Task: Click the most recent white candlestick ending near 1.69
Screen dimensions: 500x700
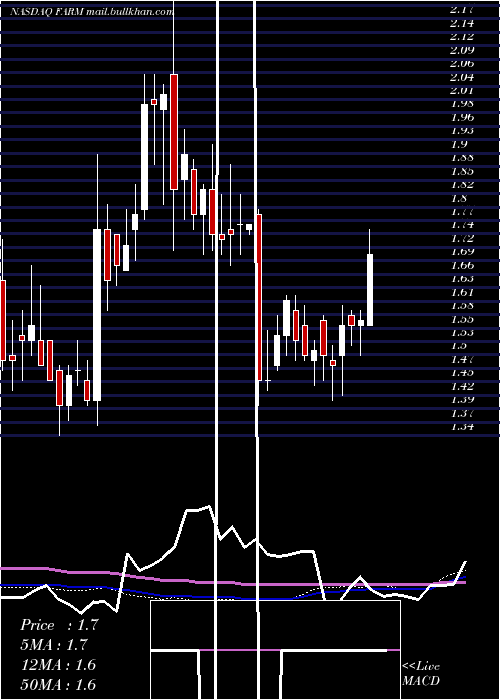Action: click(370, 290)
